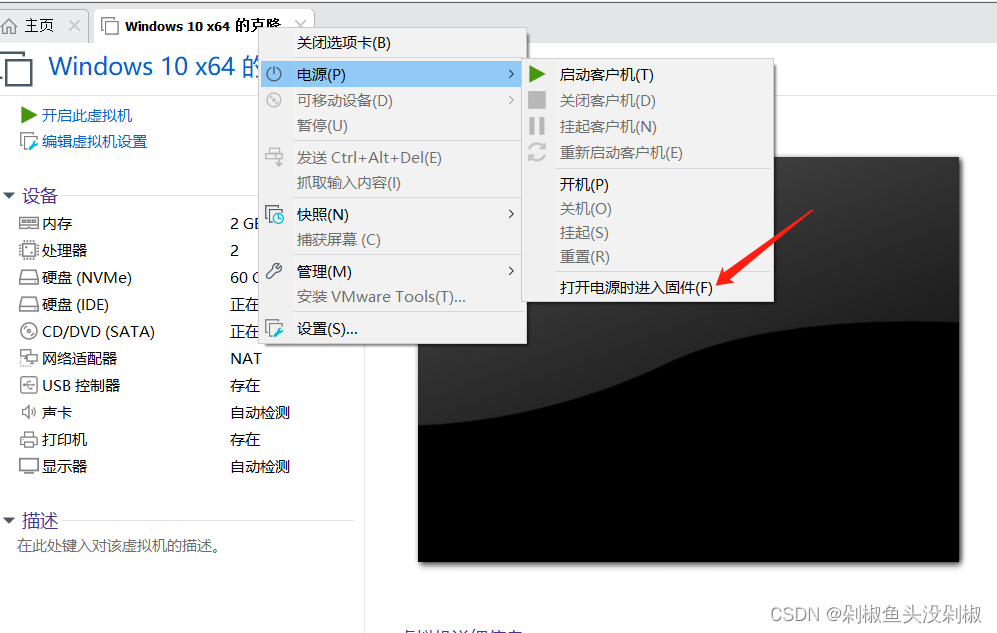This screenshot has width=997, height=633.
Task: Click the 打印机 存在 value
Action: click(245, 439)
